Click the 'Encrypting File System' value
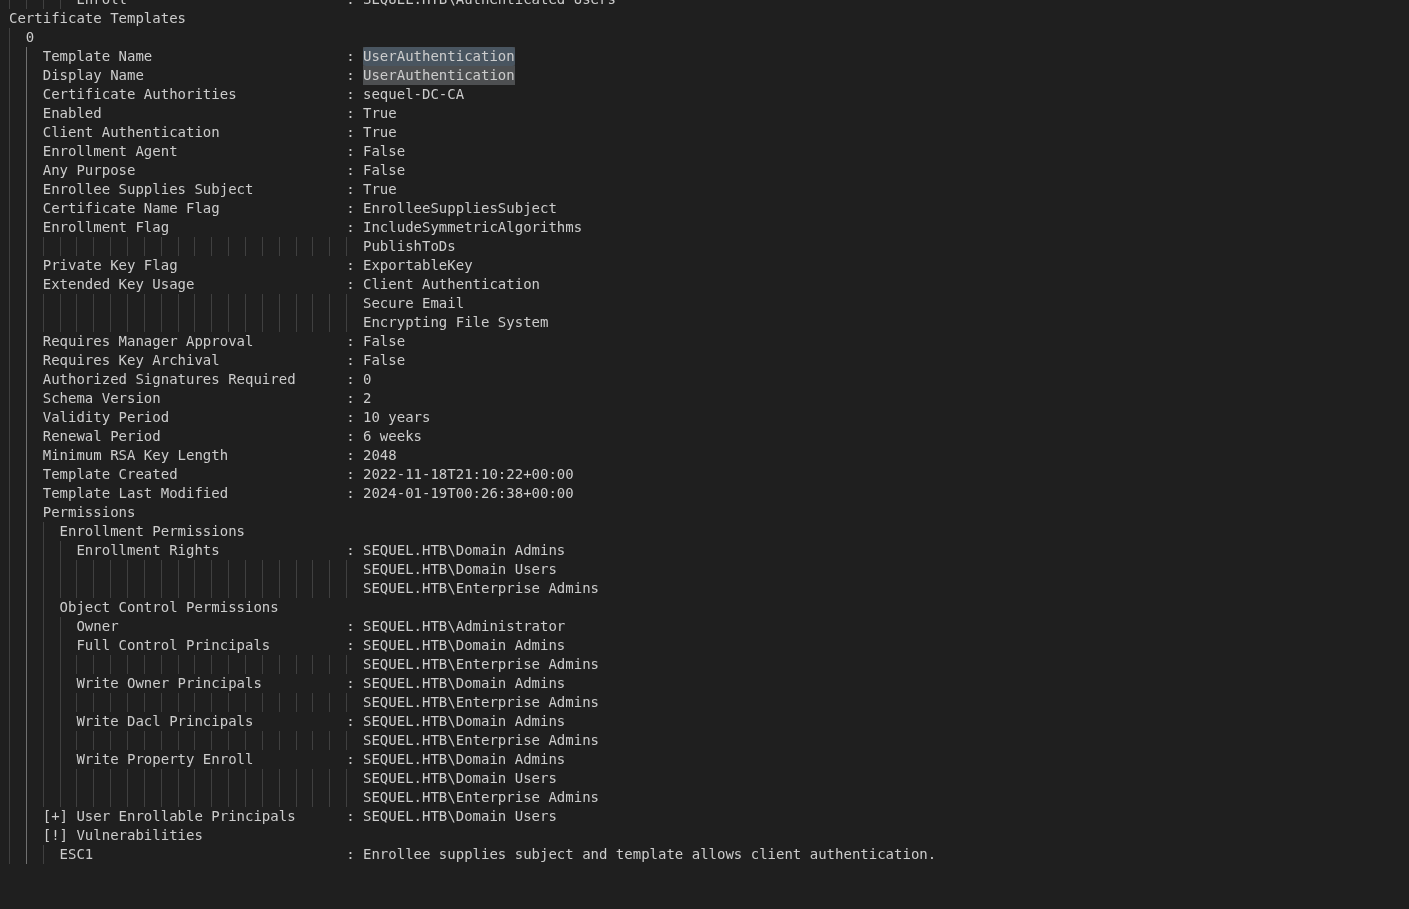Viewport: 1409px width, 909px height. point(456,322)
